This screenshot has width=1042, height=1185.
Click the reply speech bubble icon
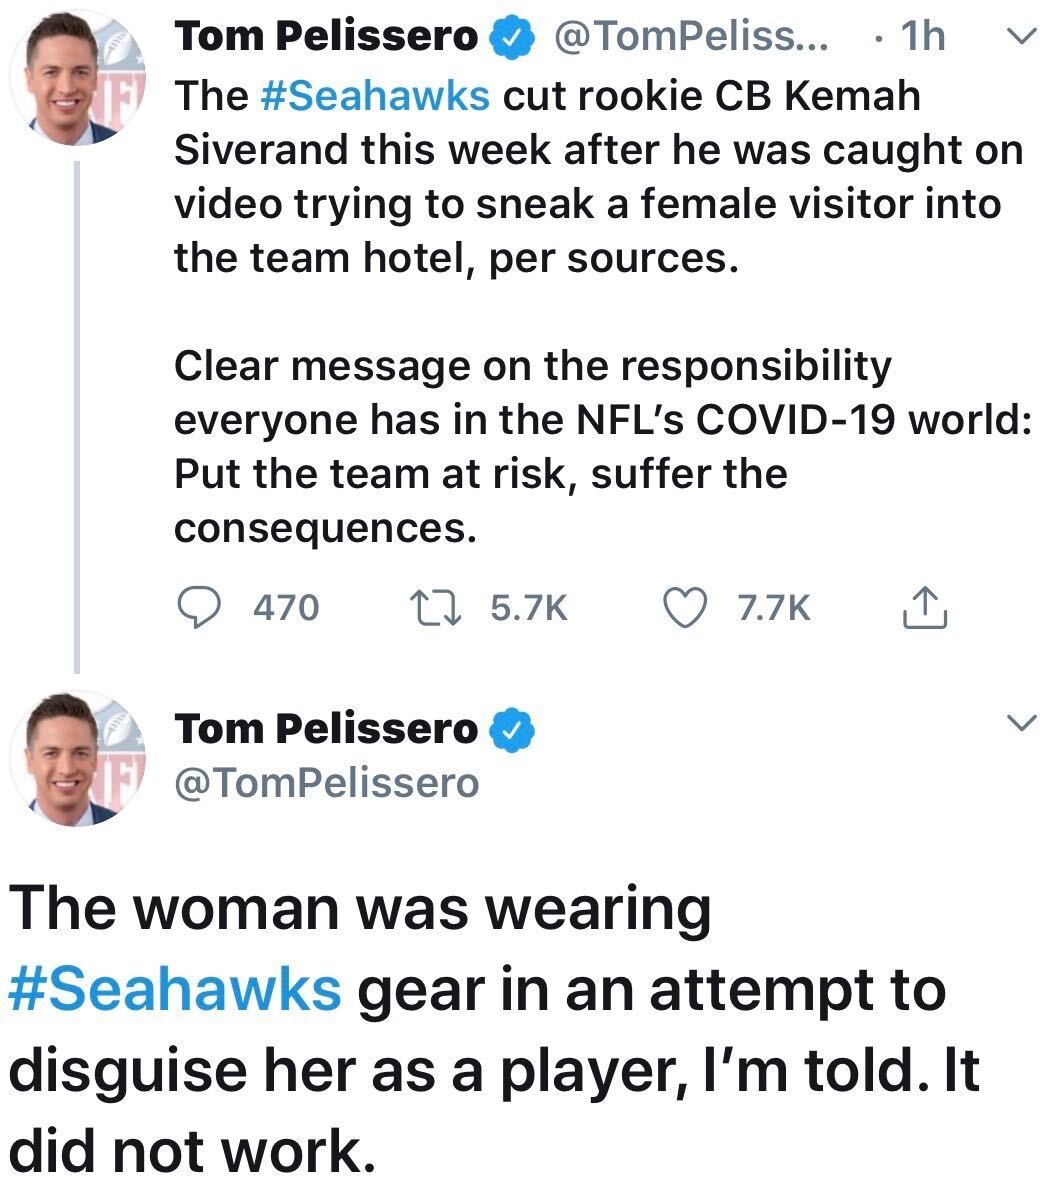pos(198,606)
